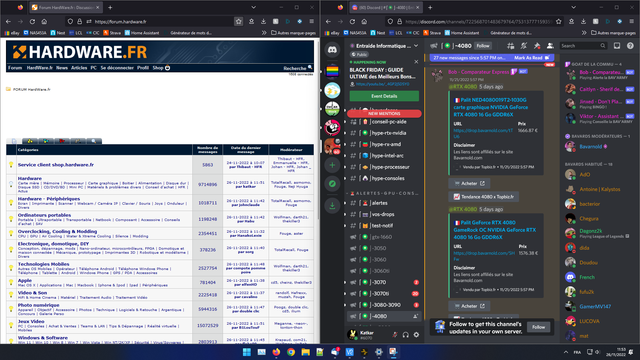The image size is (640, 360).
Task: List all tabs dropdown in hardware.fr window
Action: click(253, 7)
